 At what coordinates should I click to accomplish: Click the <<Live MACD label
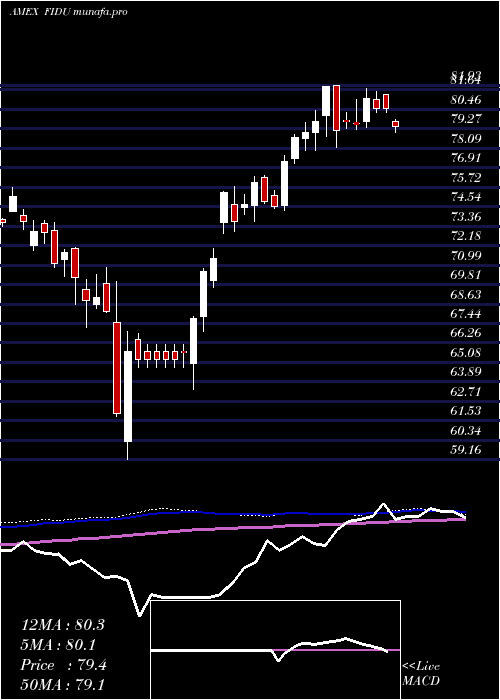point(421,674)
